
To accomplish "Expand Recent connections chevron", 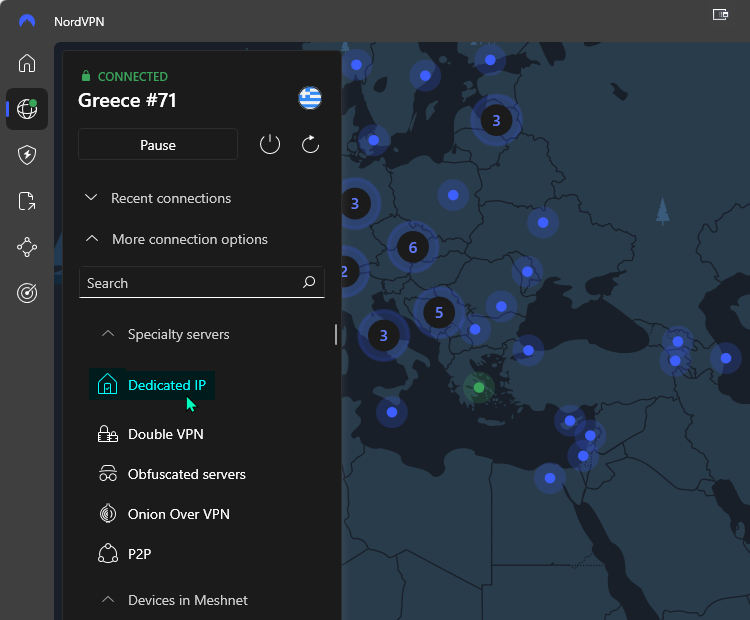I will tap(91, 197).
